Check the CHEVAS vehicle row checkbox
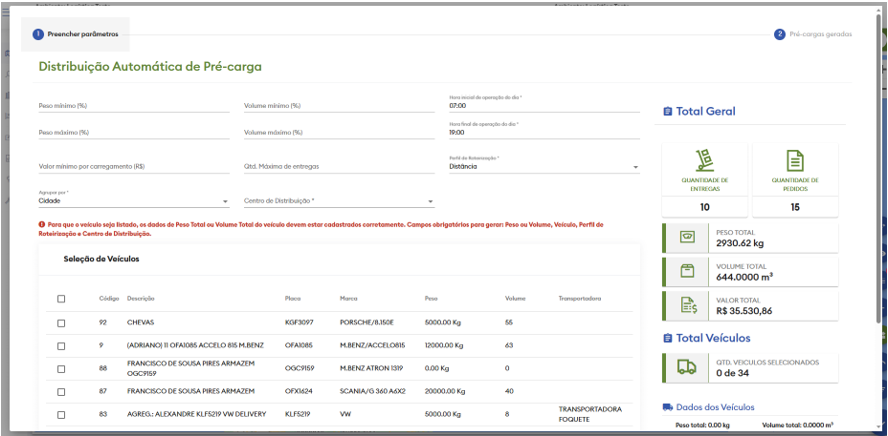 [62, 323]
